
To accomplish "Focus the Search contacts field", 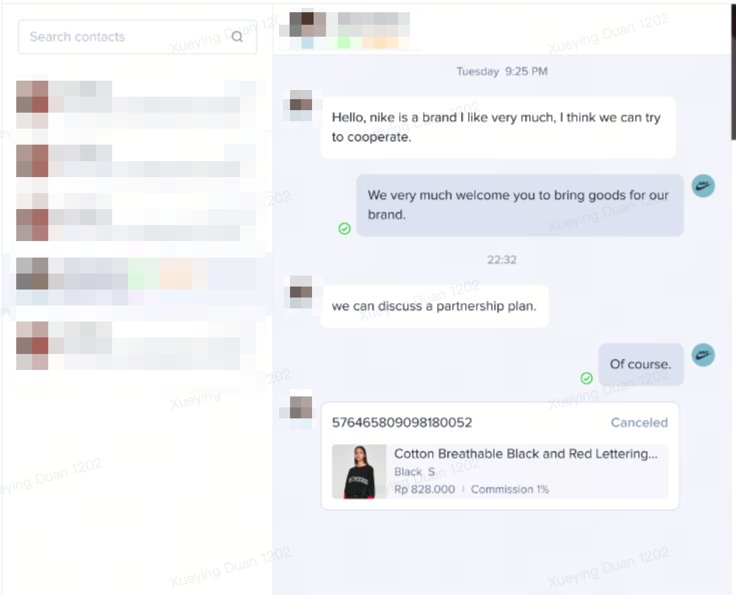I will click(137, 37).
